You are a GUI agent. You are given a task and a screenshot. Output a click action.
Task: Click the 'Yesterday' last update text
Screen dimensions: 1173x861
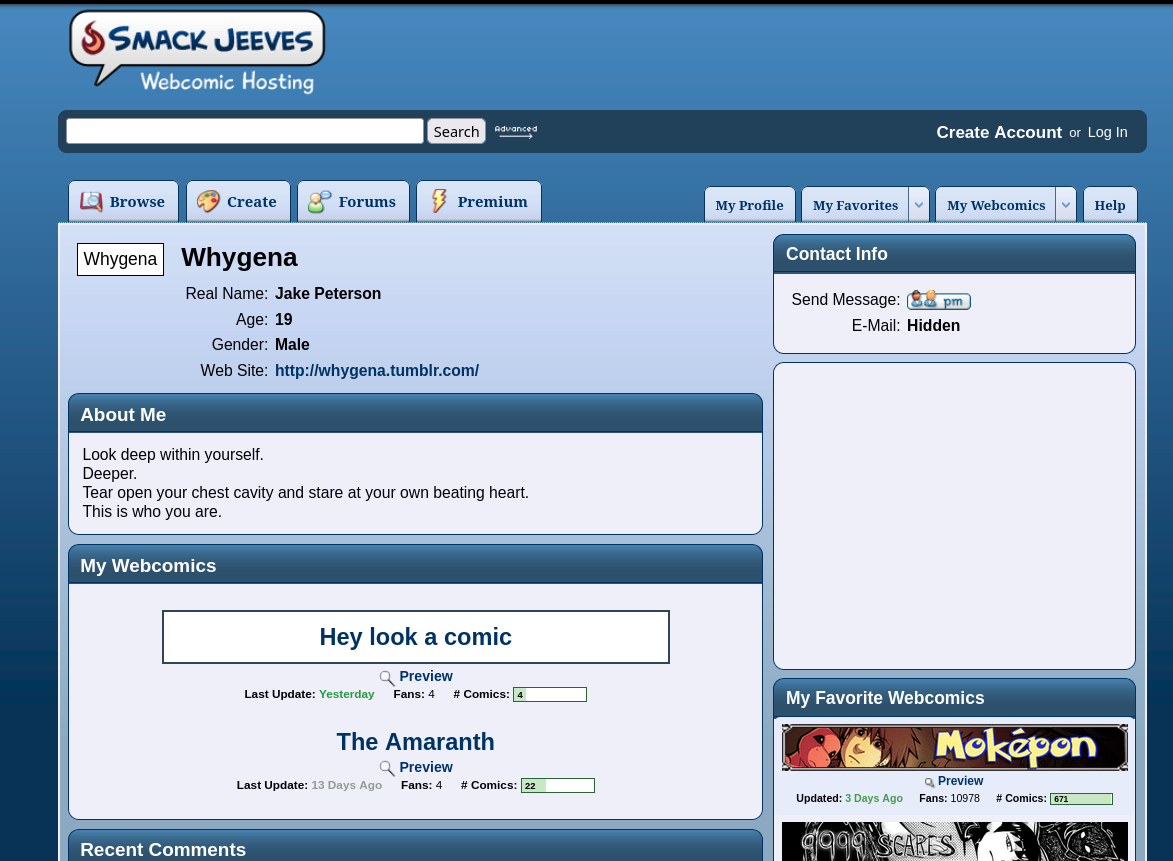coord(346,694)
